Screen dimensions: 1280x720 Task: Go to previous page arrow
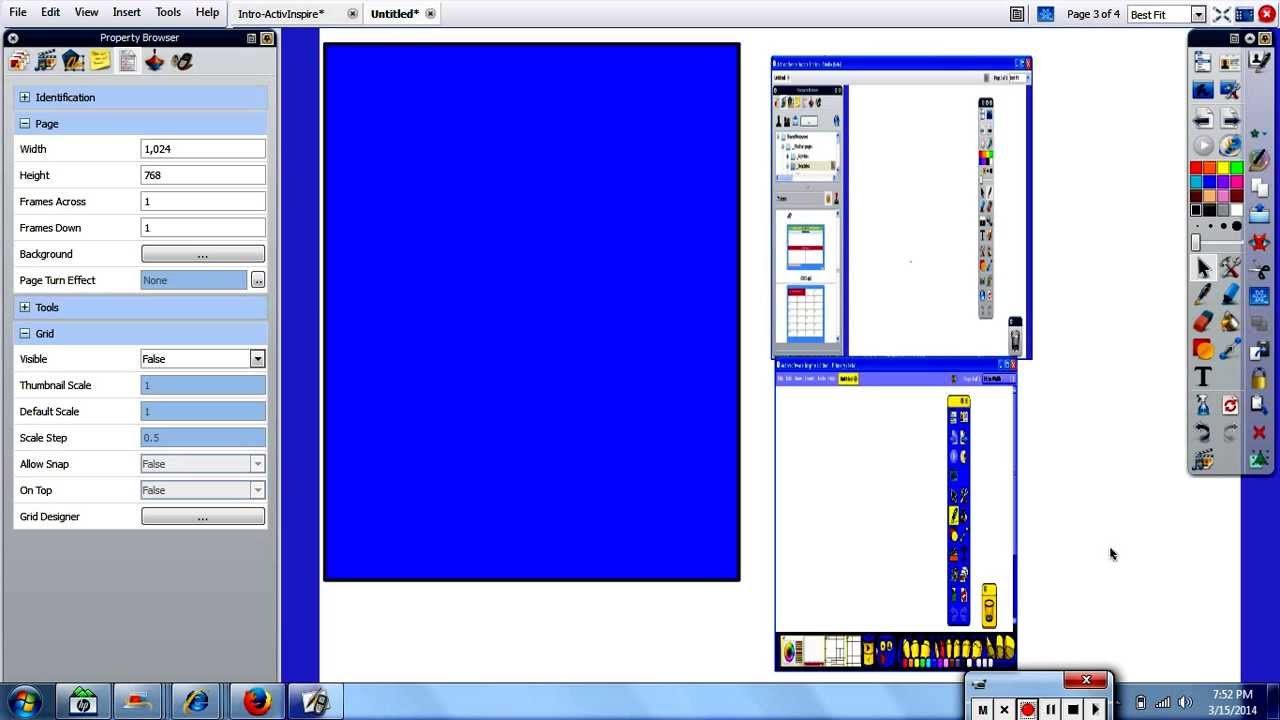click(x=1203, y=119)
